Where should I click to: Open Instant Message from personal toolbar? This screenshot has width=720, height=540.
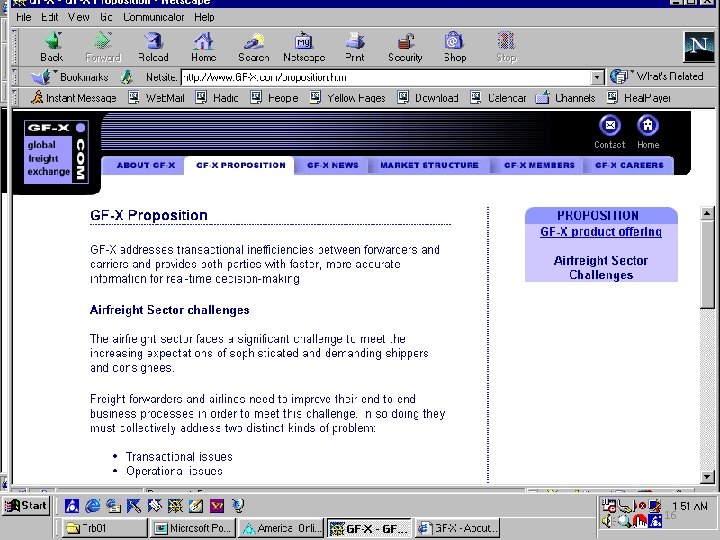pos(73,98)
